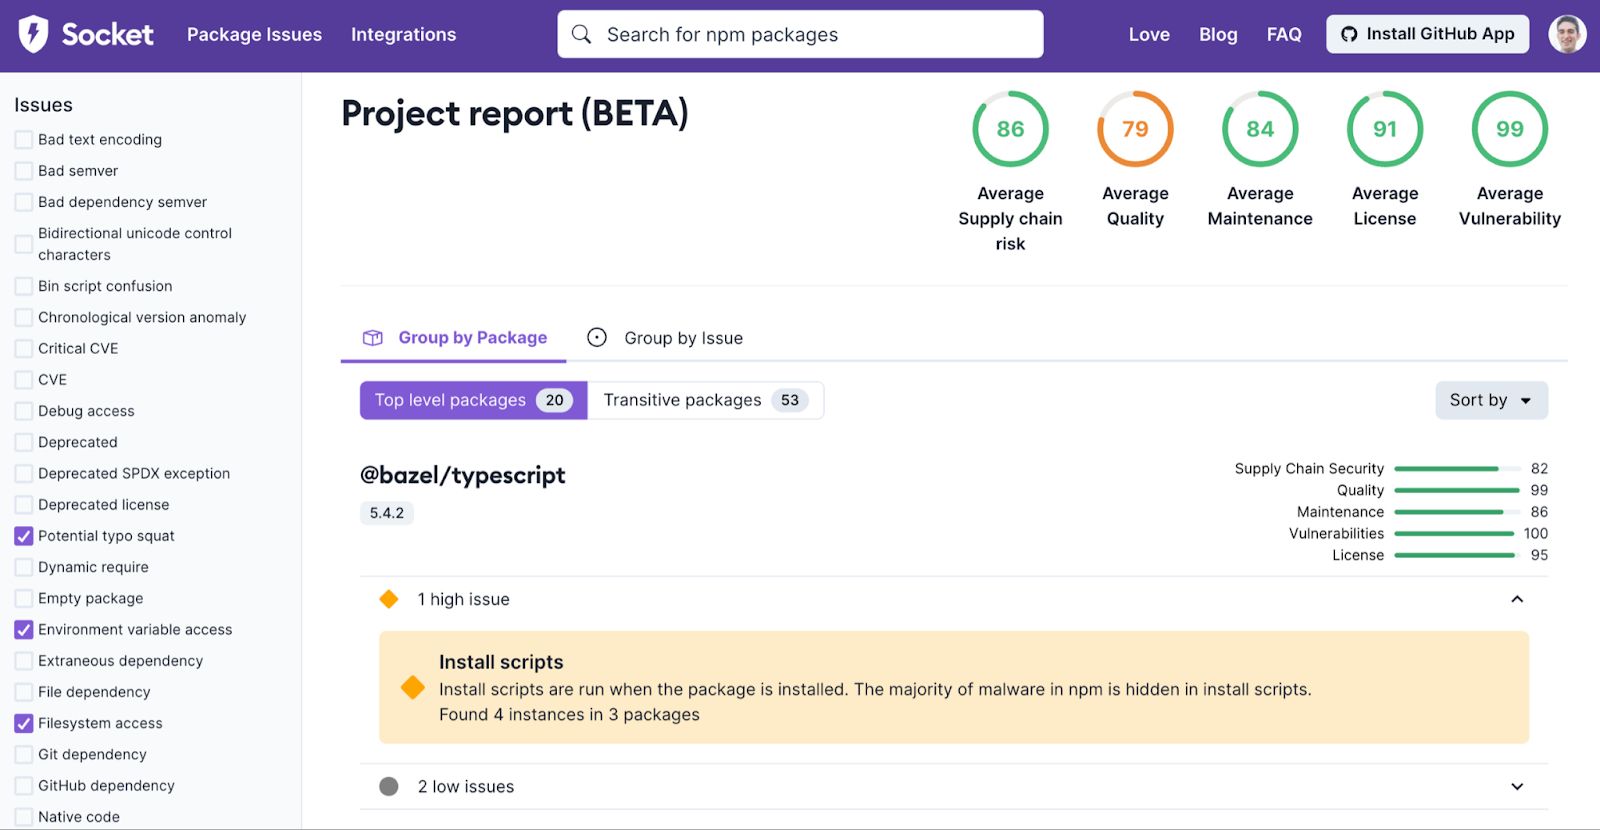Disable the Filesystem access filter
The width and height of the screenshot is (1600, 830).
pyautogui.click(x=24, y=723)
